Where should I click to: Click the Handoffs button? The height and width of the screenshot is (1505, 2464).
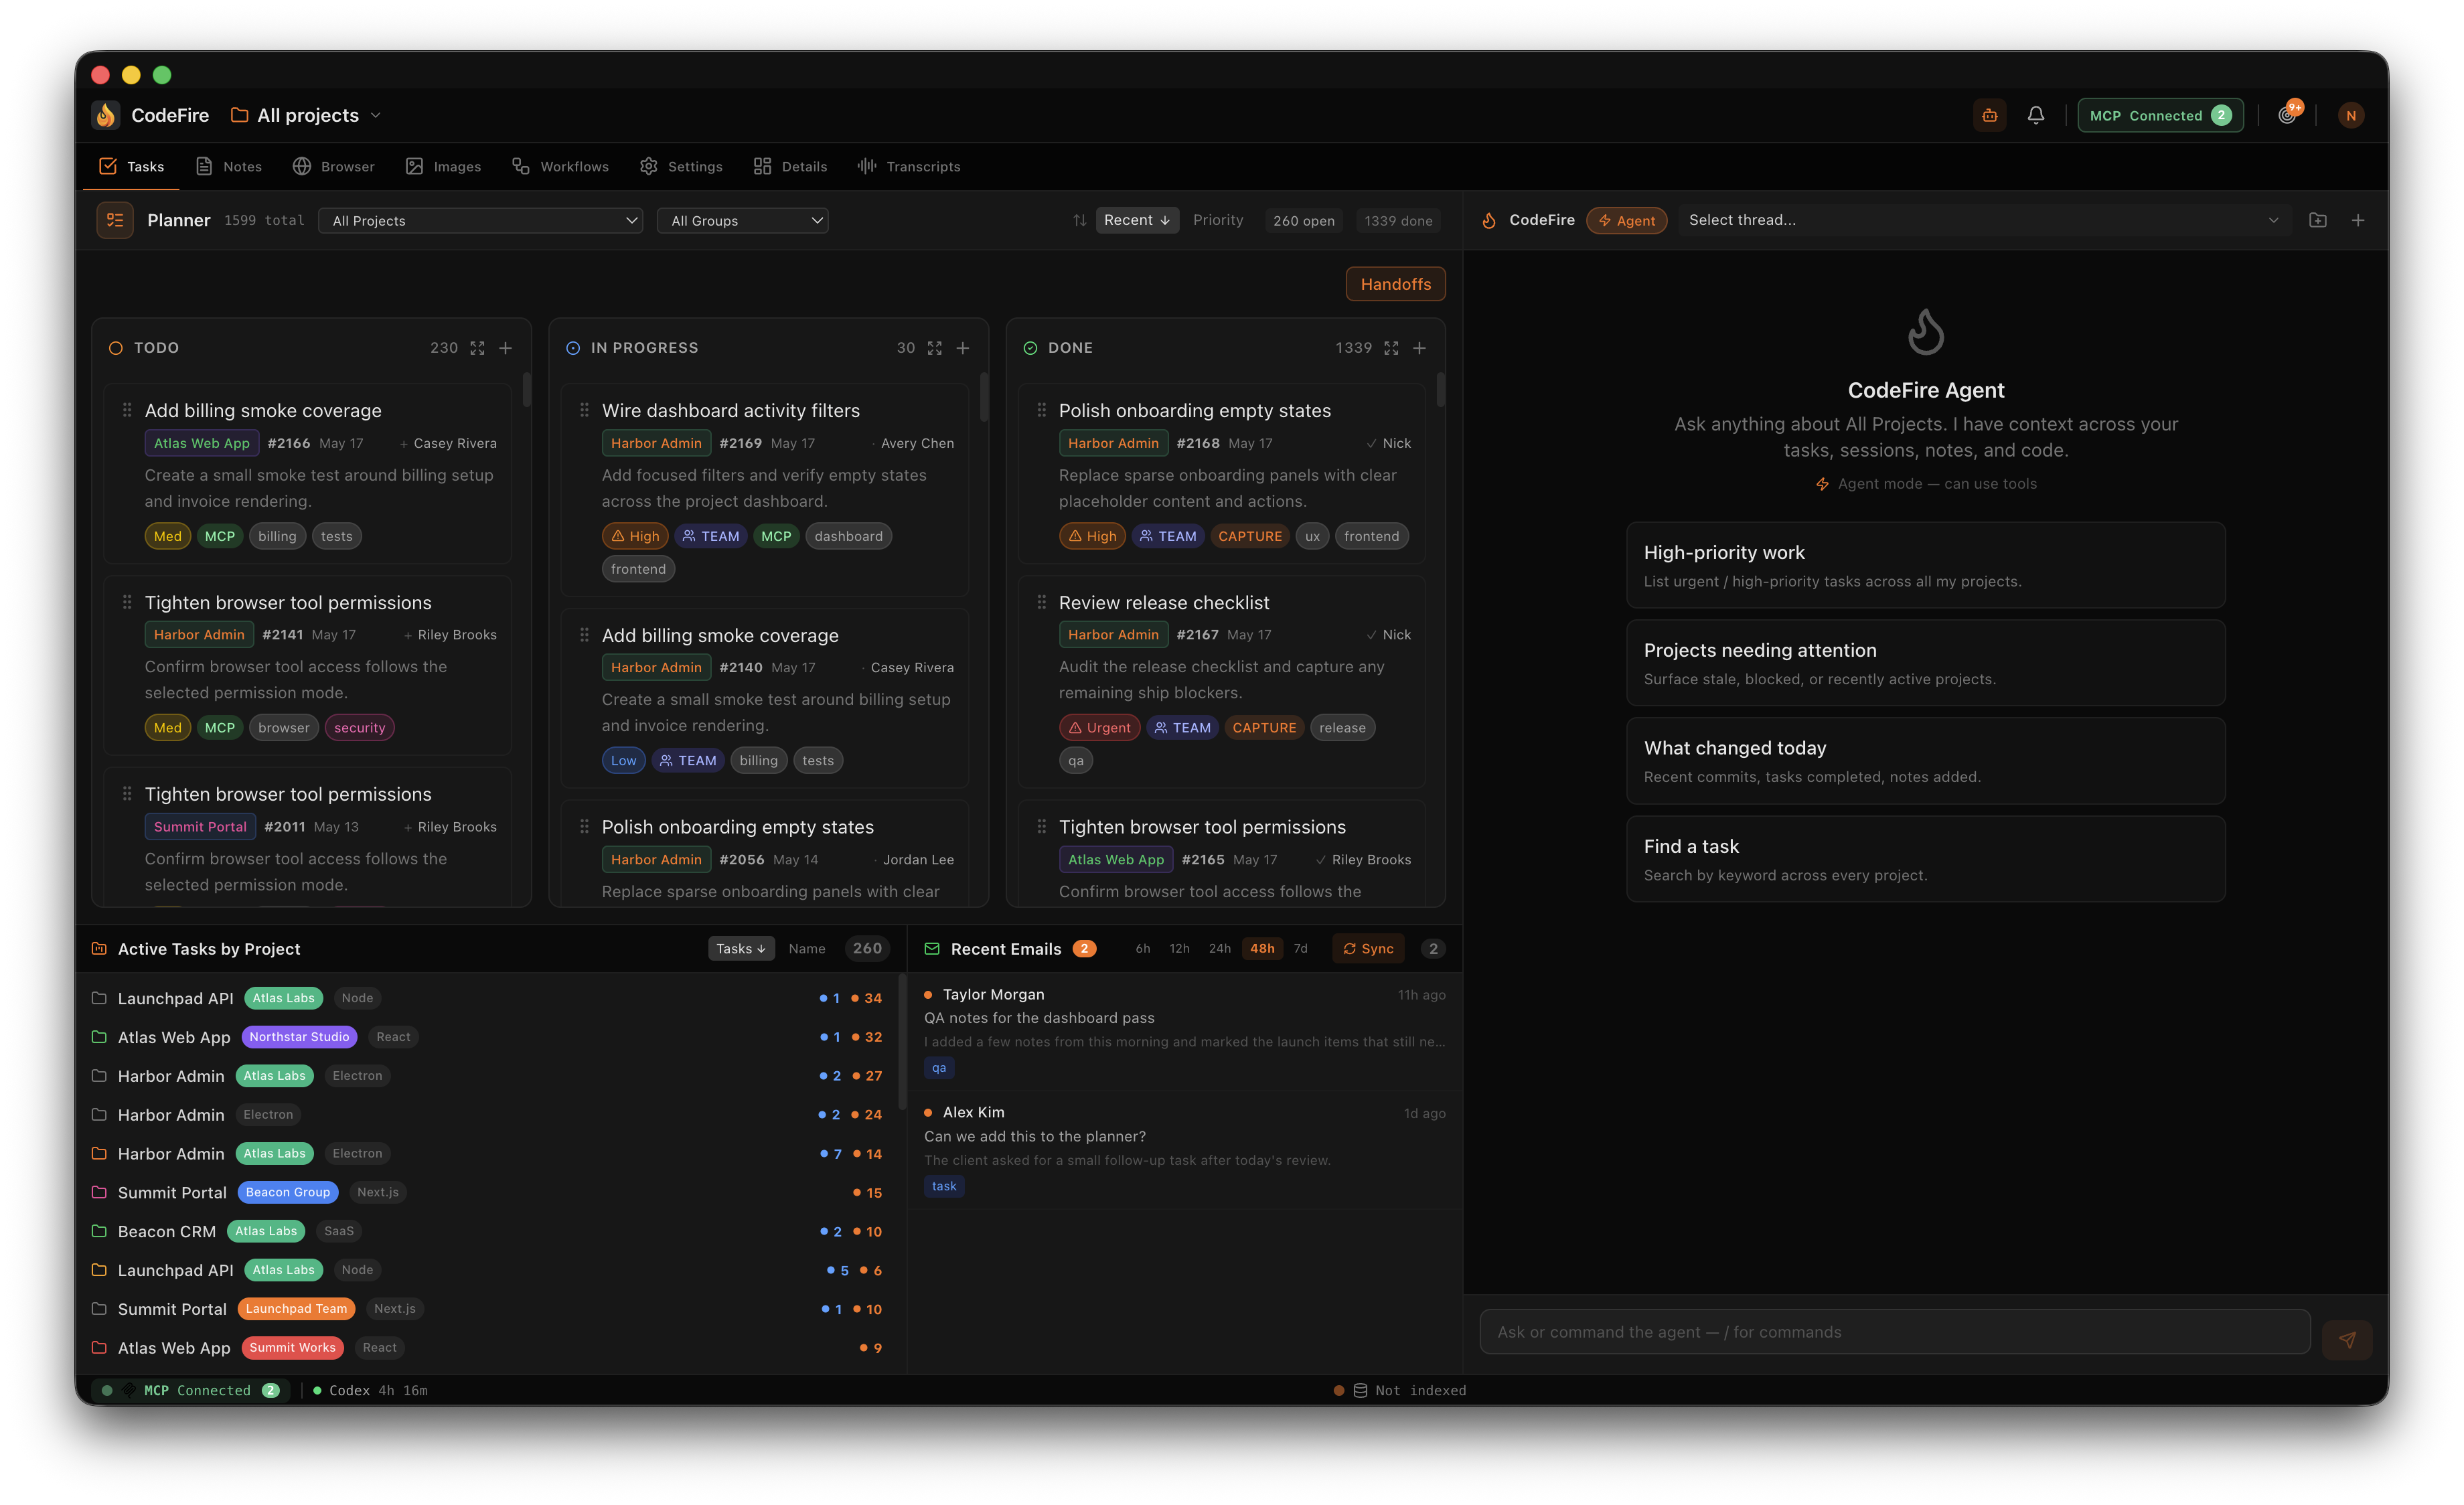coord(1395,284)
